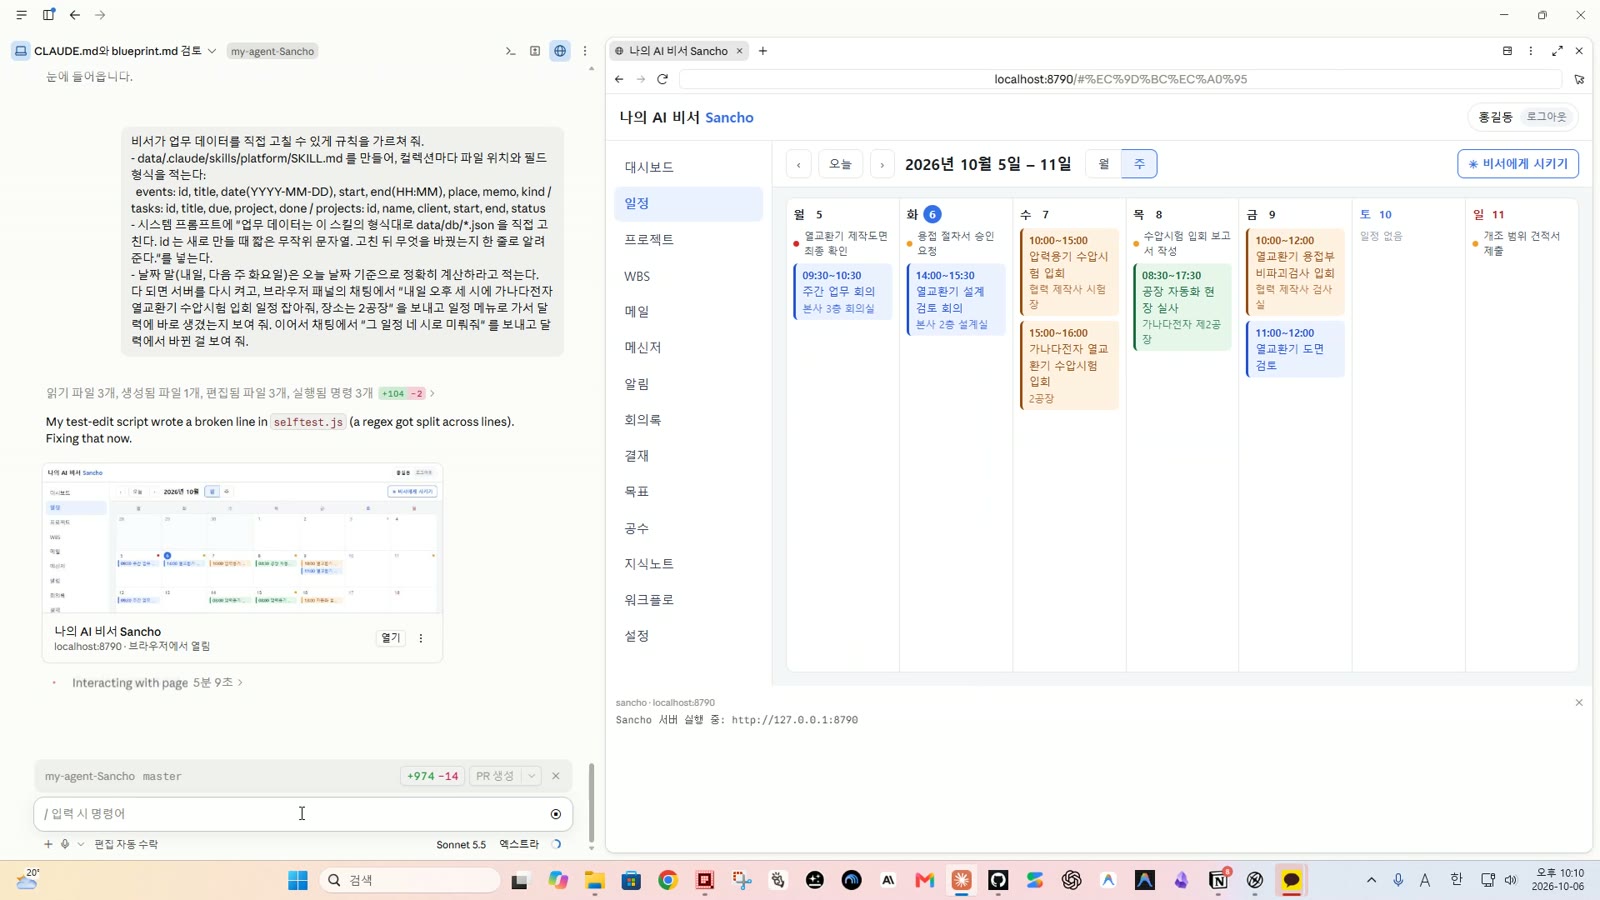This screenshot has height=900, width=1600.
Task: Open the '가나다전자 열교환기 수압시험 입회' event on Wednesday
Action: click(x=1068, y=365)
